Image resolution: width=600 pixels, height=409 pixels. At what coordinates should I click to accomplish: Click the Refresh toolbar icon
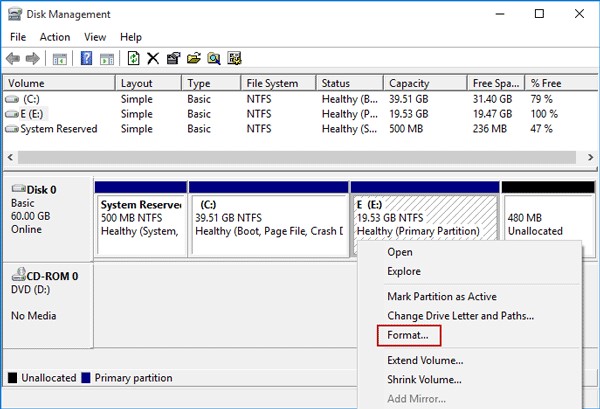(x=133, y=59)
